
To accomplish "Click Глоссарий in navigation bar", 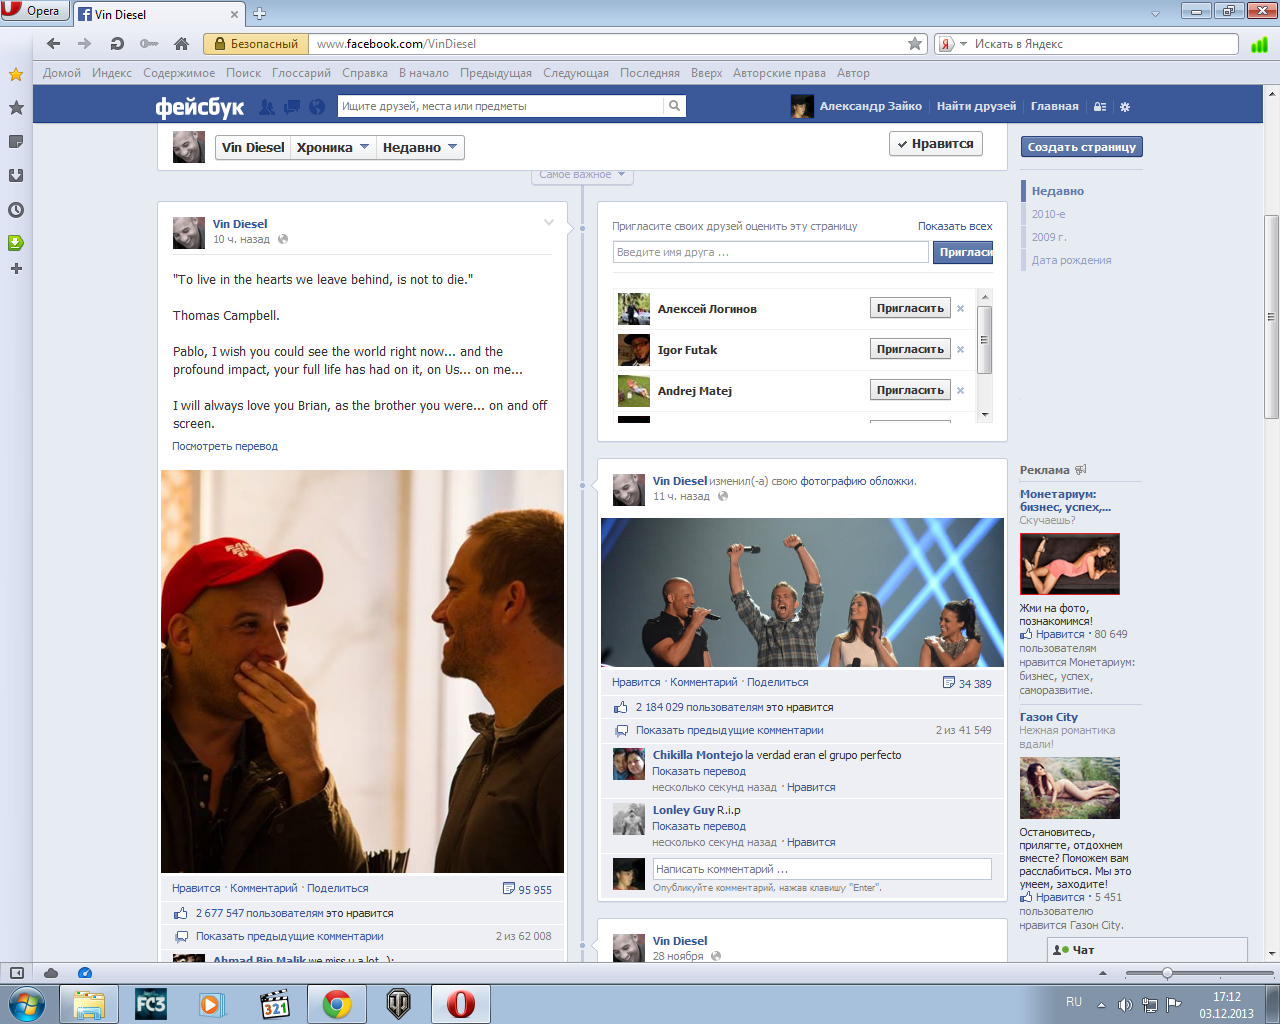I will [301, 73].
